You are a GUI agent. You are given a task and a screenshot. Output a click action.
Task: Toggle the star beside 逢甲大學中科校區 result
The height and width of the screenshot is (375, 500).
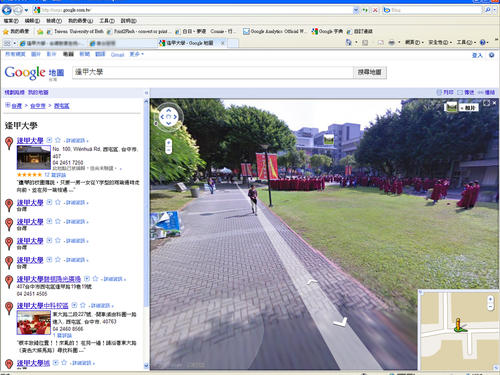click(83, 305)
